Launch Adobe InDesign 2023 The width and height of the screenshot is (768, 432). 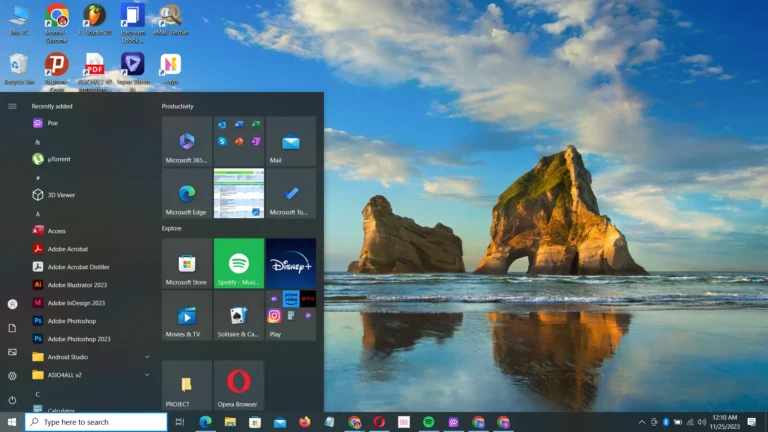coord(91,303)
